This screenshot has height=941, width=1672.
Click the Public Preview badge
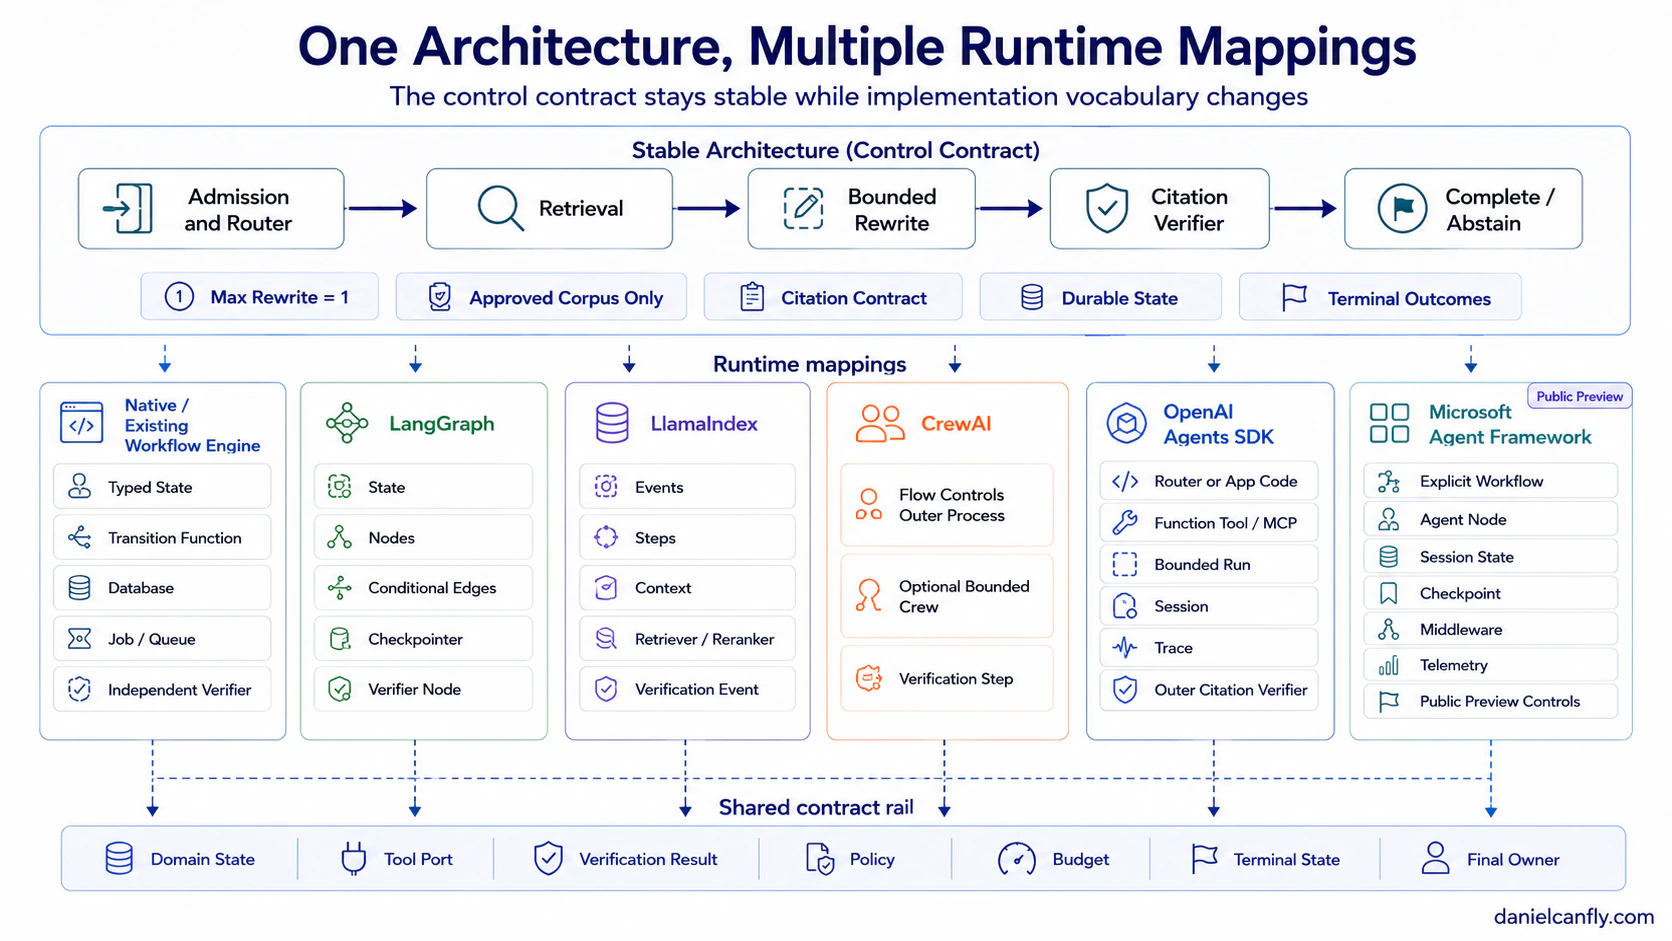1579,396
